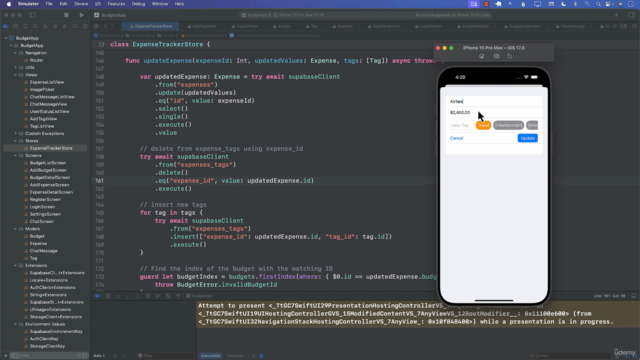640x360 pixels.
Task: Click the $2,400.00 amount field
Action: pos(493,112)
